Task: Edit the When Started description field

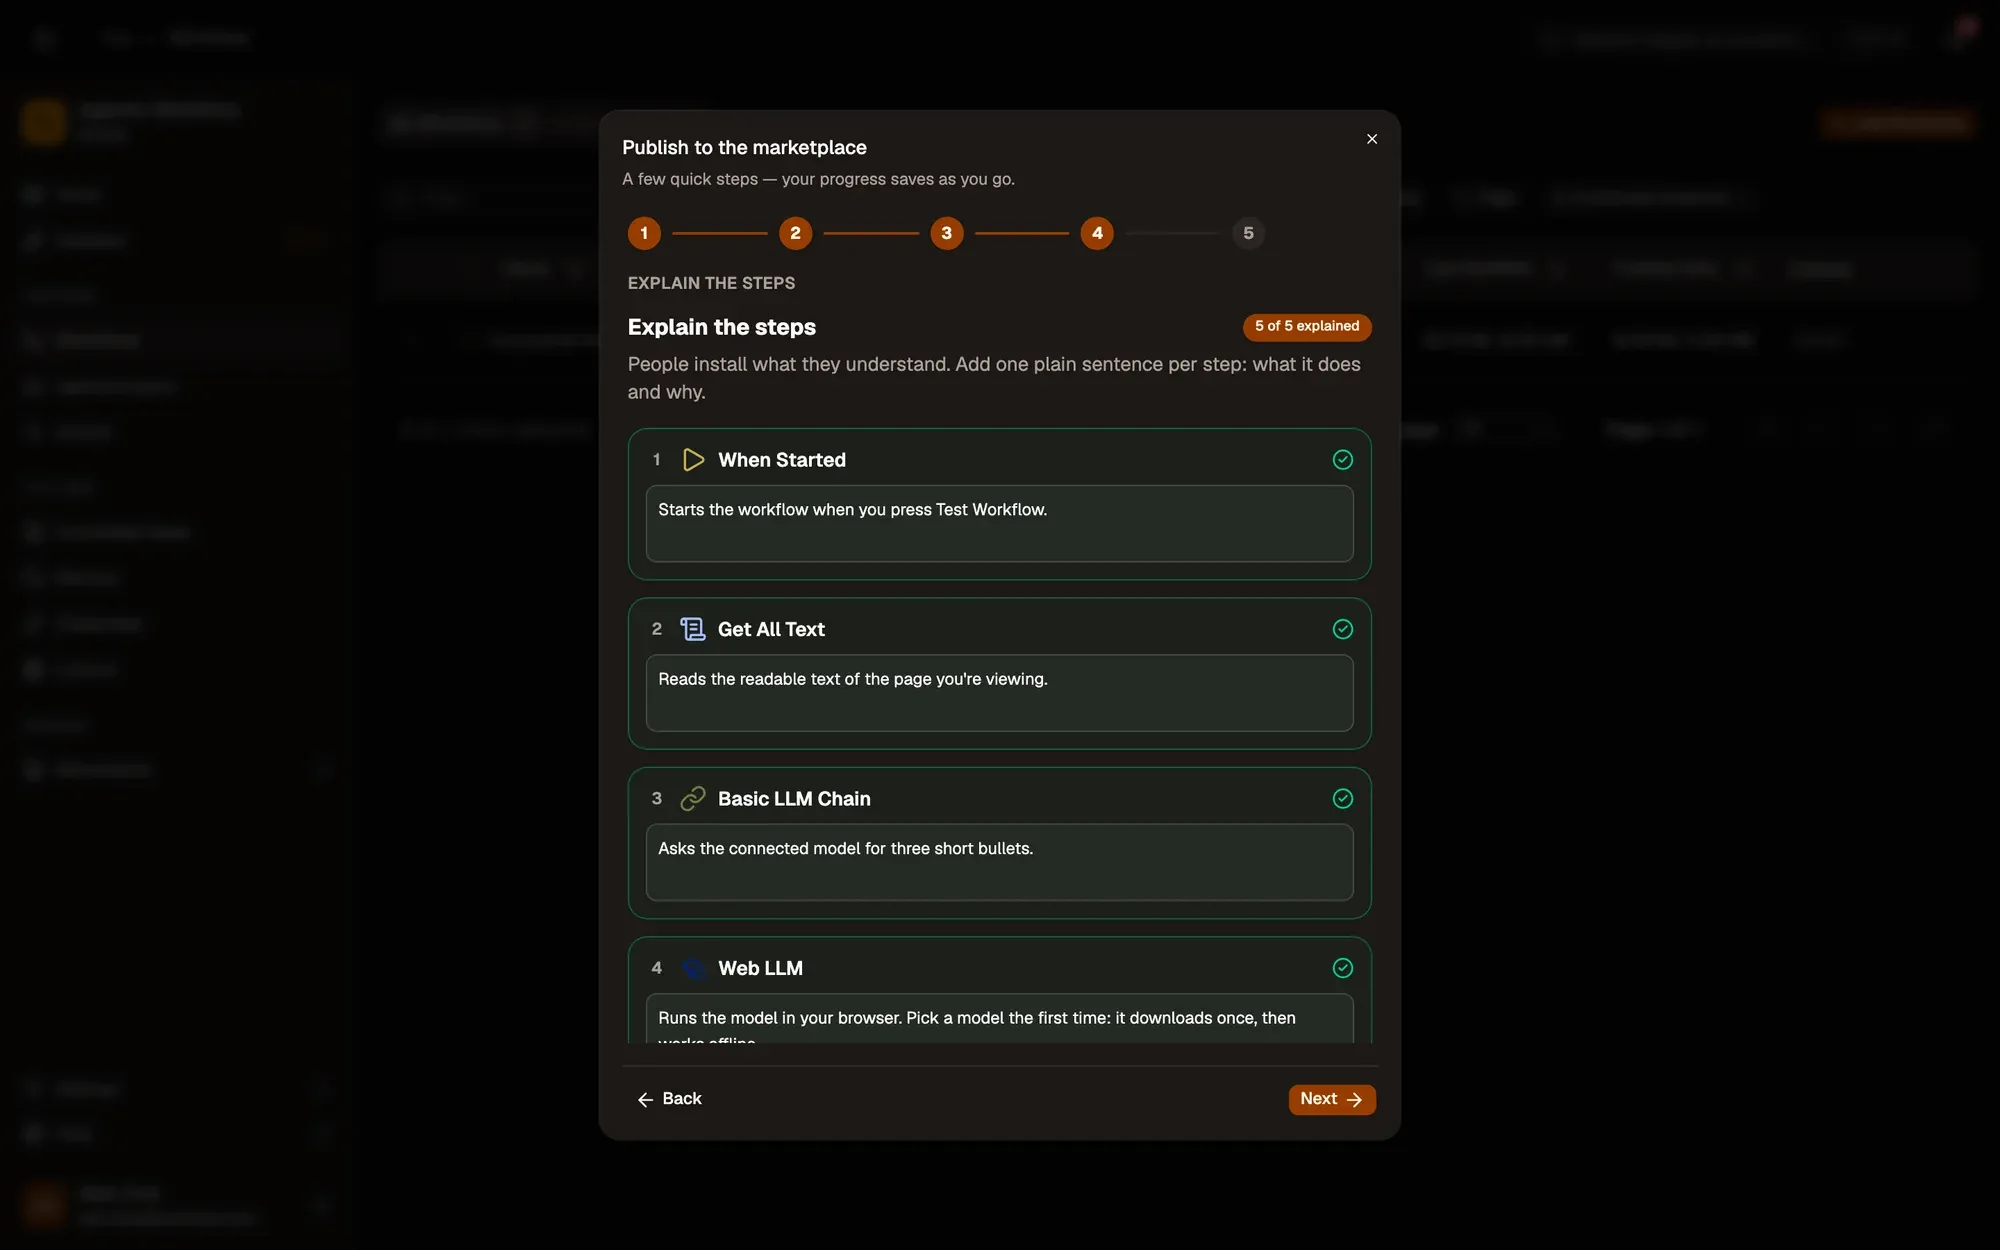Action: point(999,524)
